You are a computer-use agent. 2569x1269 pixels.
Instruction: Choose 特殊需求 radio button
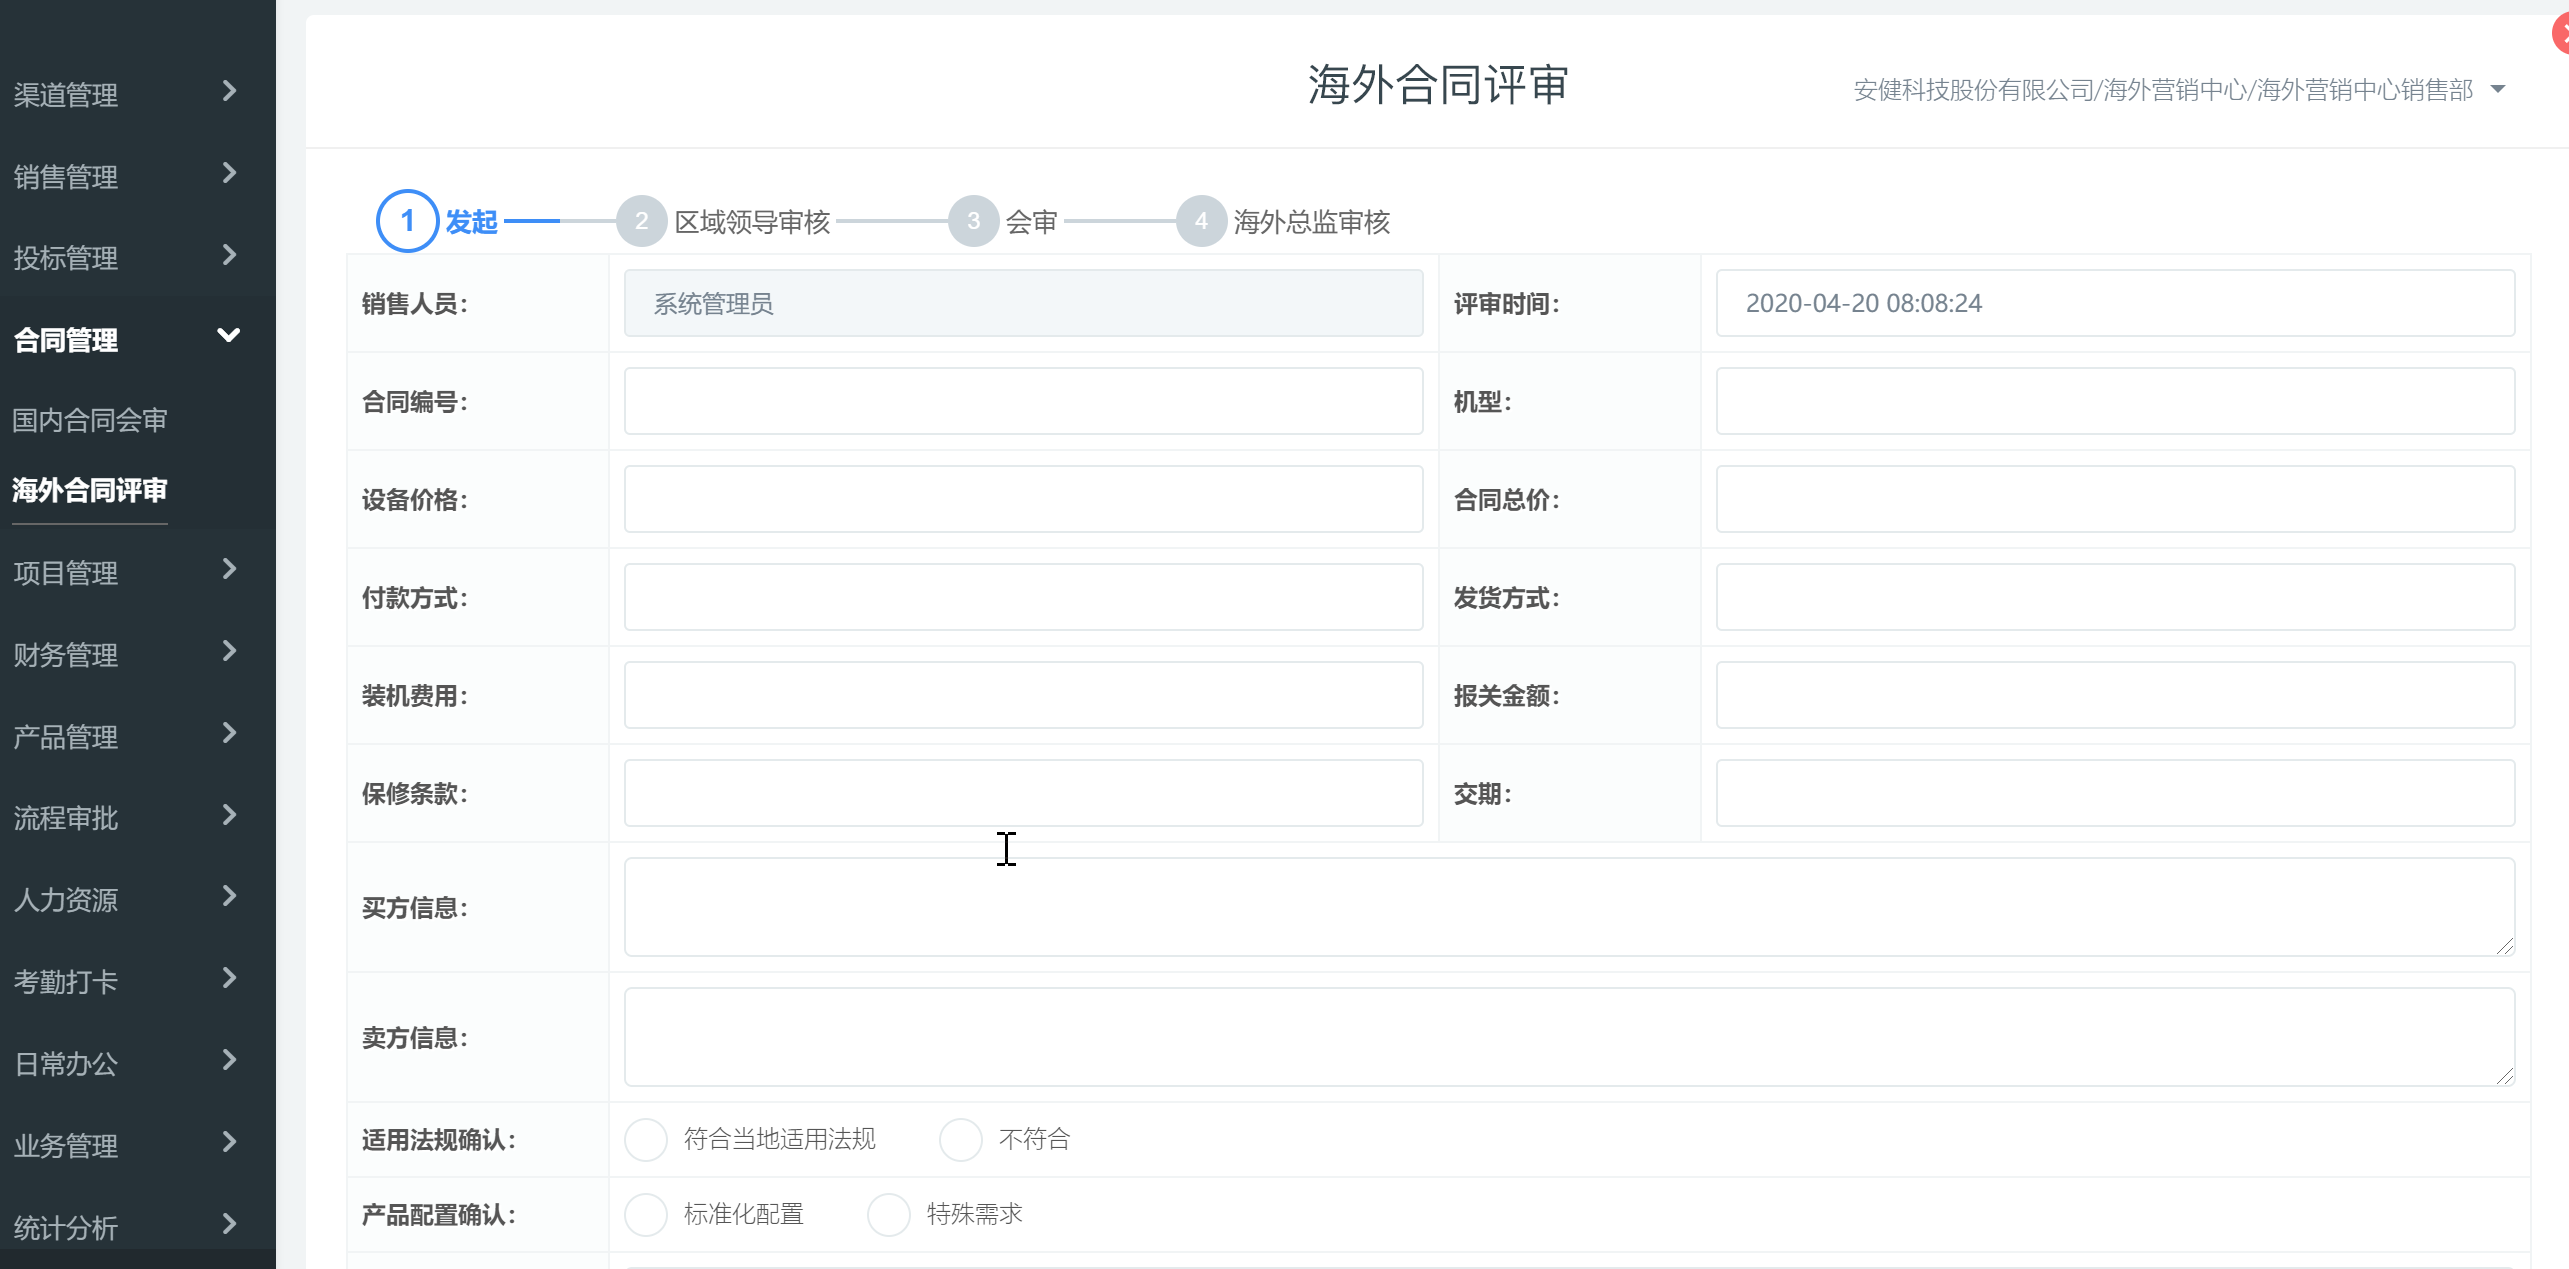coord(889,1215)
